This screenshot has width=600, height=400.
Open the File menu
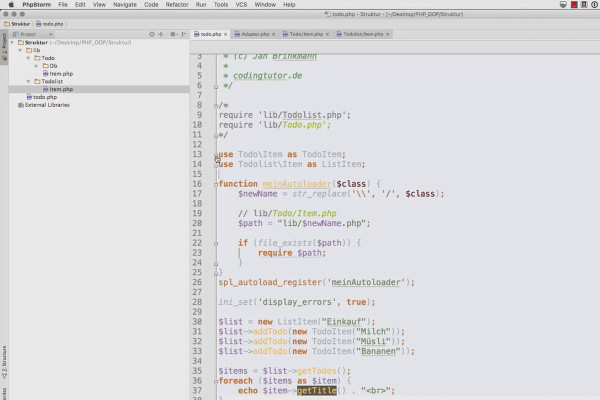[63, 5]
